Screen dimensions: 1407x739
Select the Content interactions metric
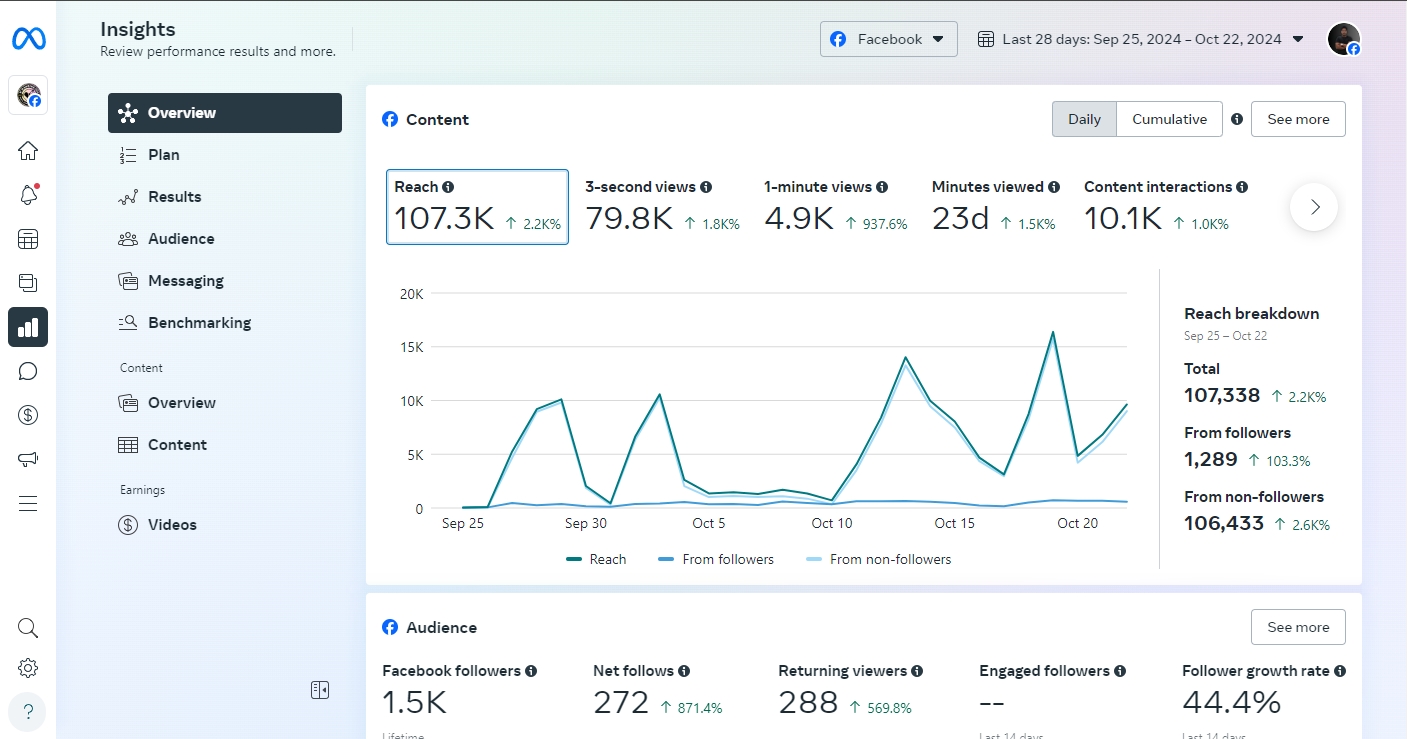coord(1166,207)
